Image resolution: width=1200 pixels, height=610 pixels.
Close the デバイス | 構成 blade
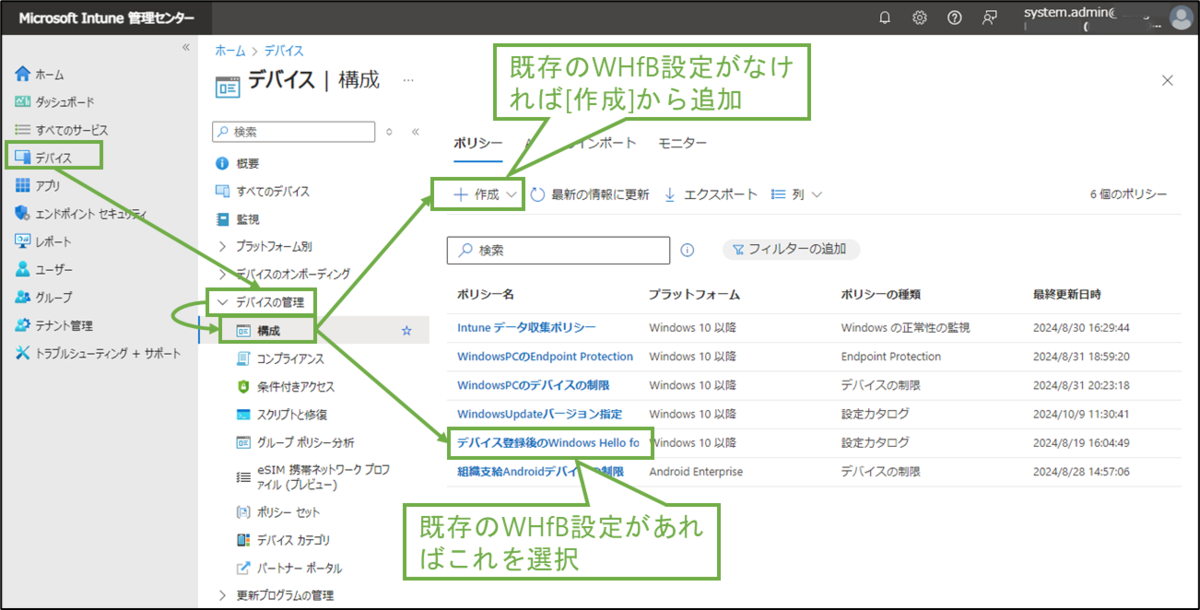coord(1167,81)
